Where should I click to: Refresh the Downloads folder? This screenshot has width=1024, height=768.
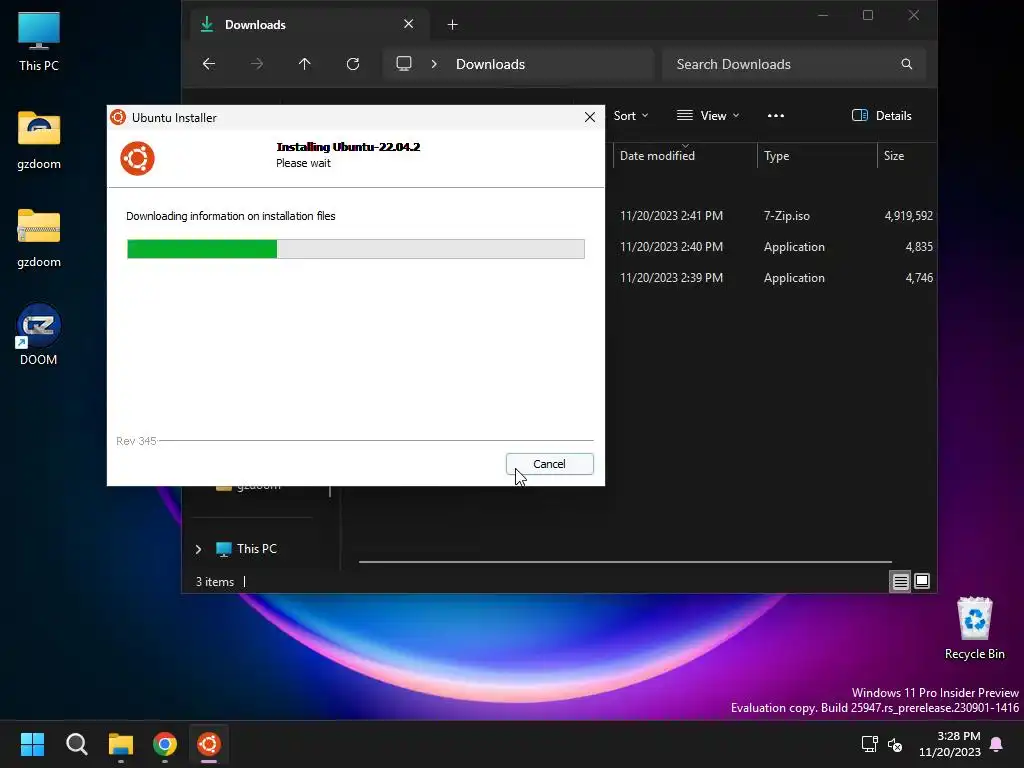pyautogui.click(x=353, y=64)
